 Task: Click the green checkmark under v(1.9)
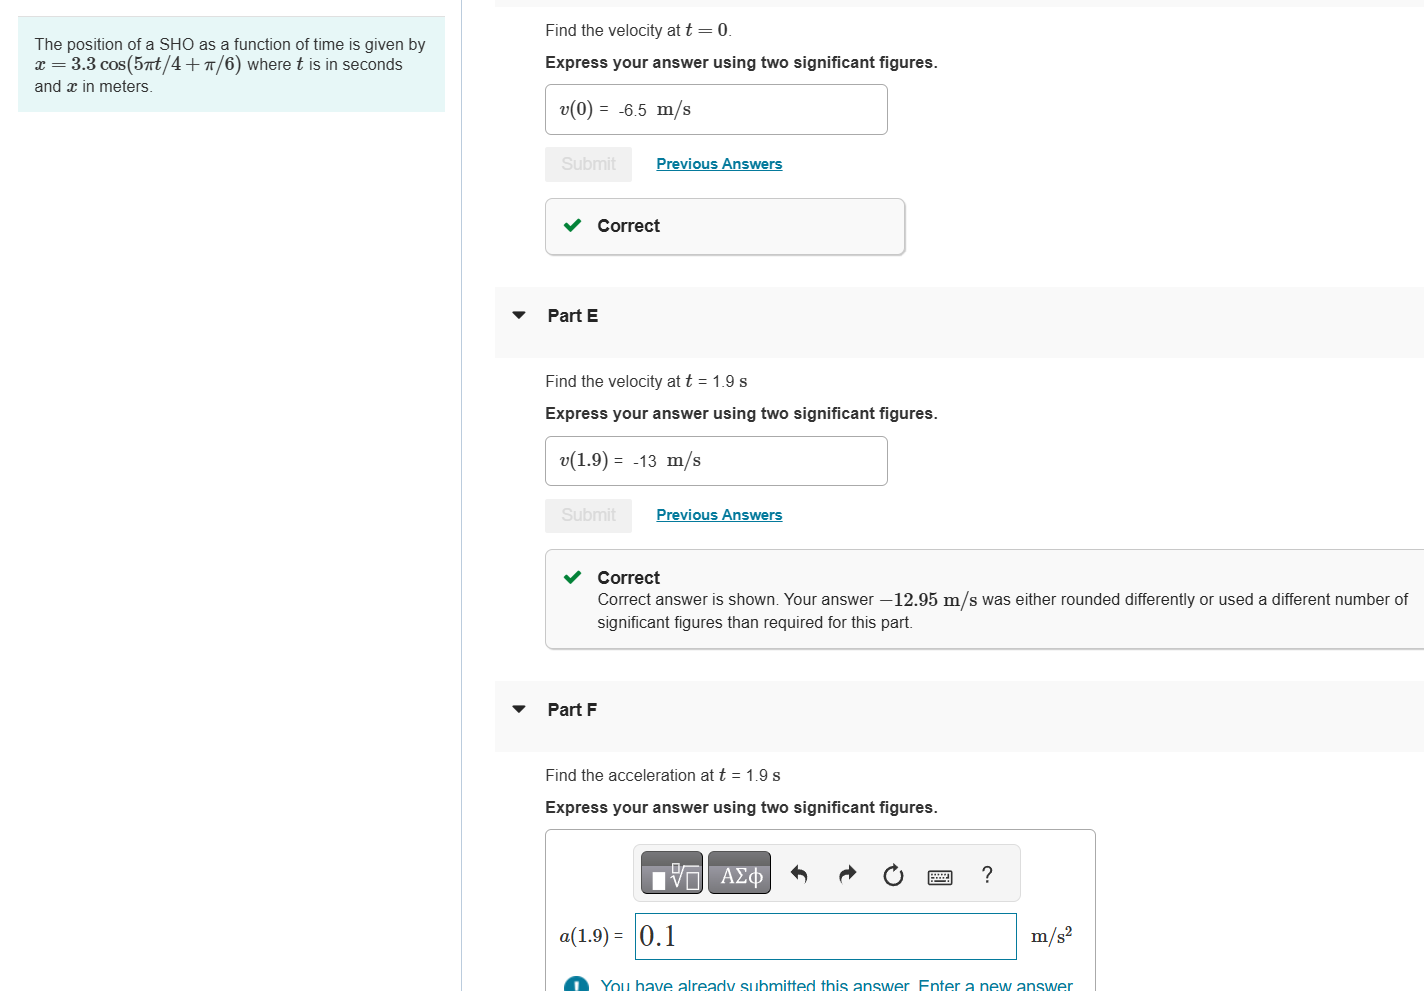tap(572, 577)
